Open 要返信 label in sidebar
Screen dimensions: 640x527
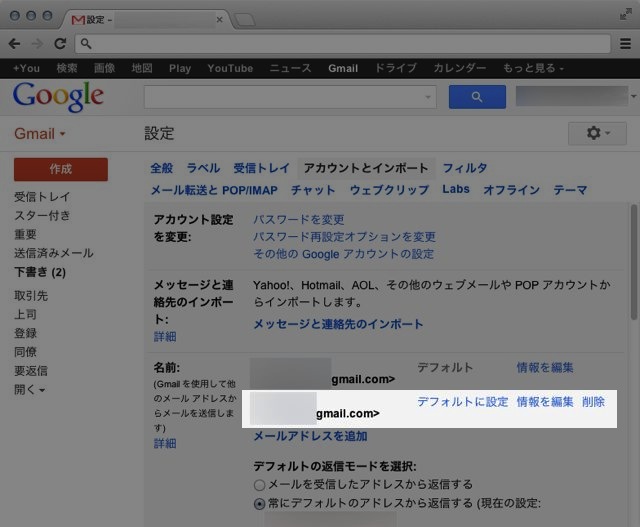click(x=31, y=371)
